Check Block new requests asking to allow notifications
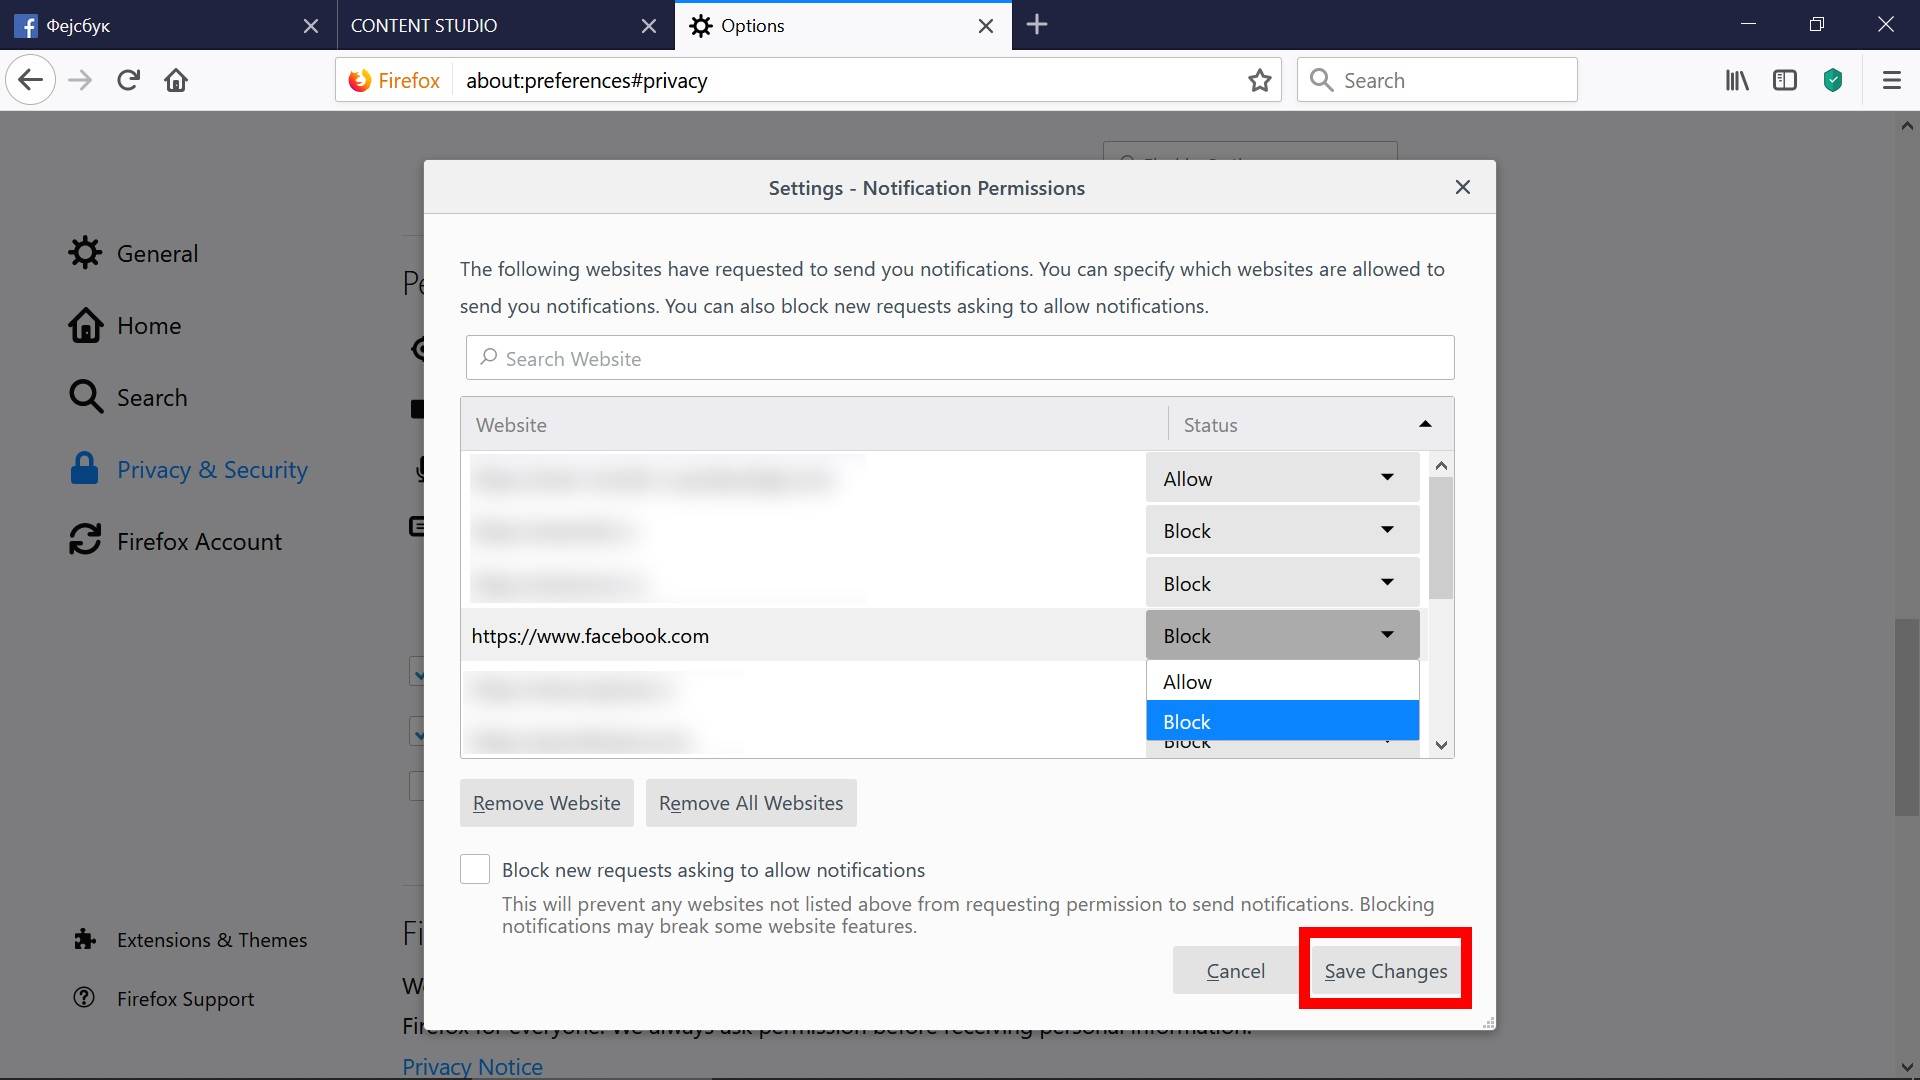Screen dimensions: 1920x1080 (x=475, y=869)
